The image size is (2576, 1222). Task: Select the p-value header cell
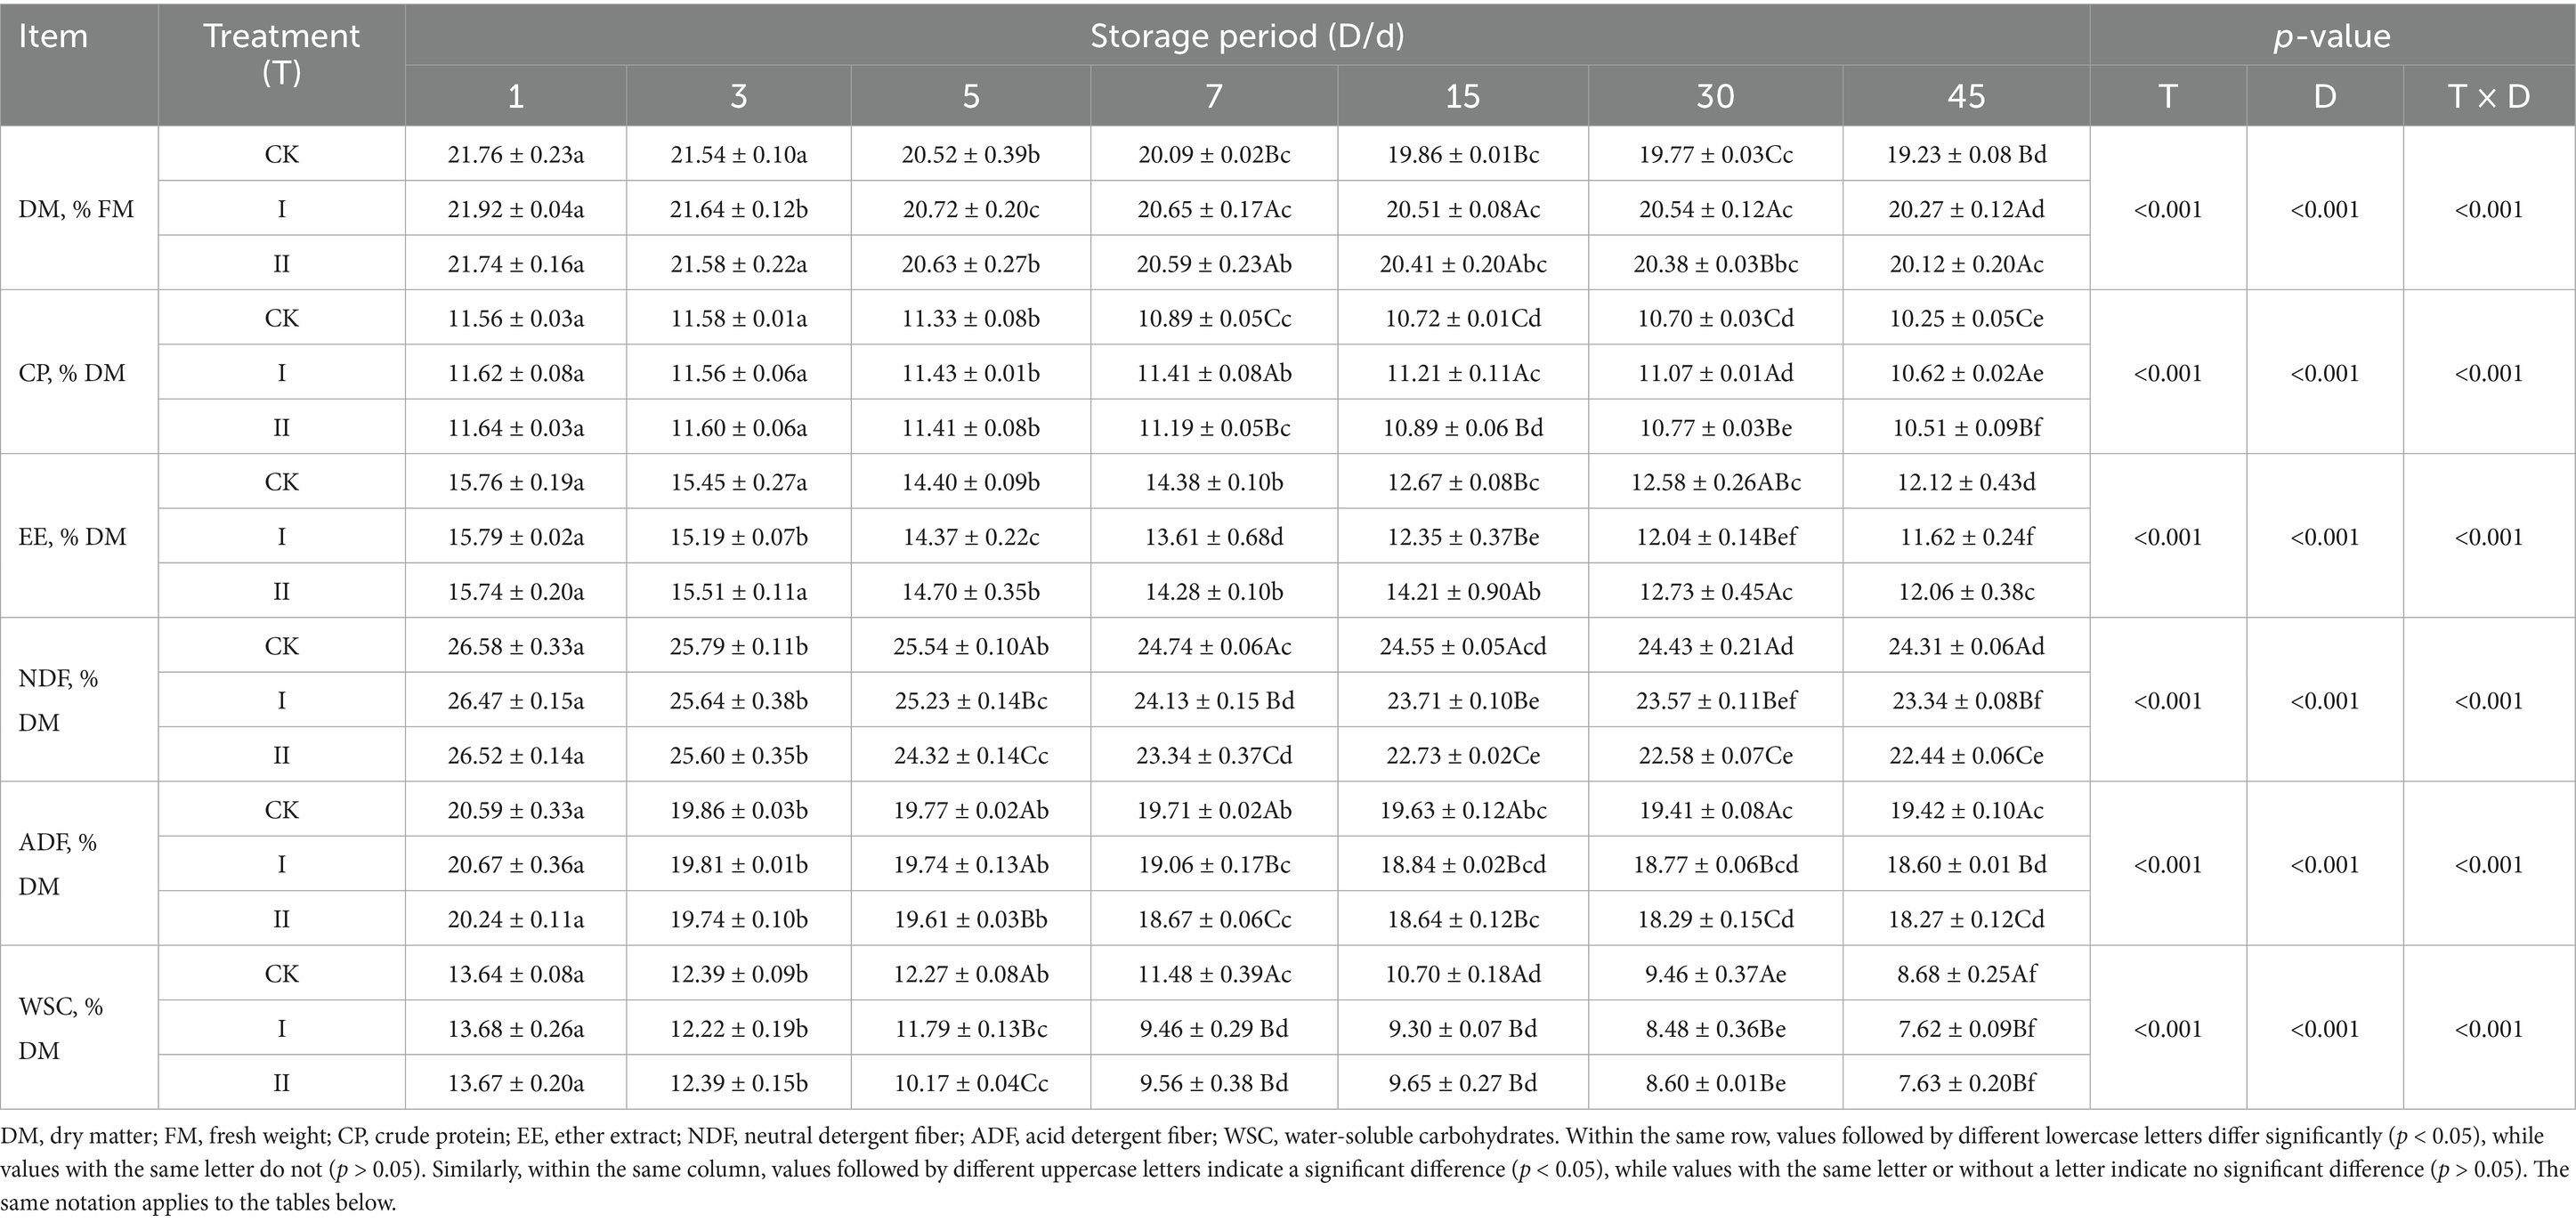(x=2330, y=36)
